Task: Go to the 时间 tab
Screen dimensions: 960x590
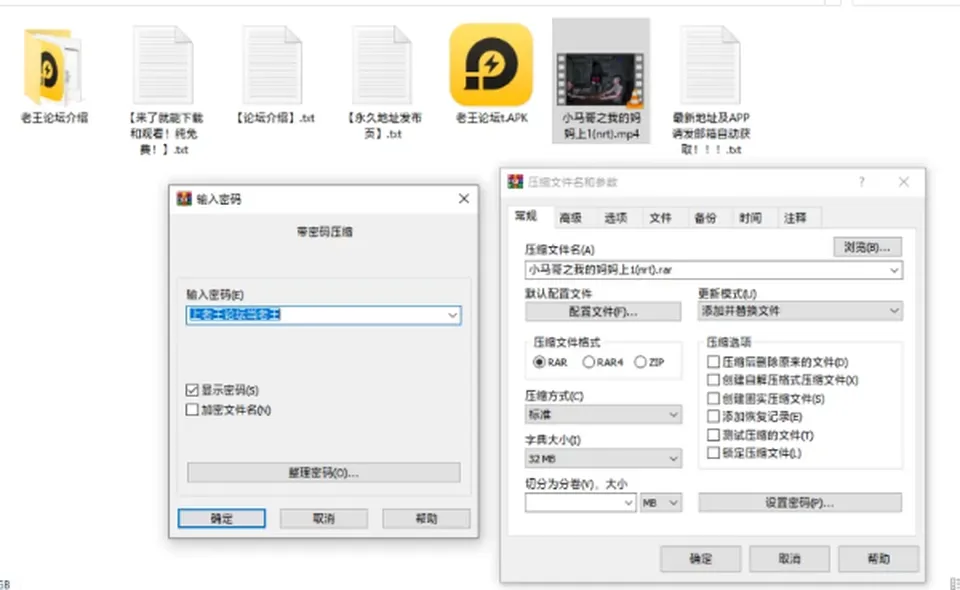Action: pos(751,218)
